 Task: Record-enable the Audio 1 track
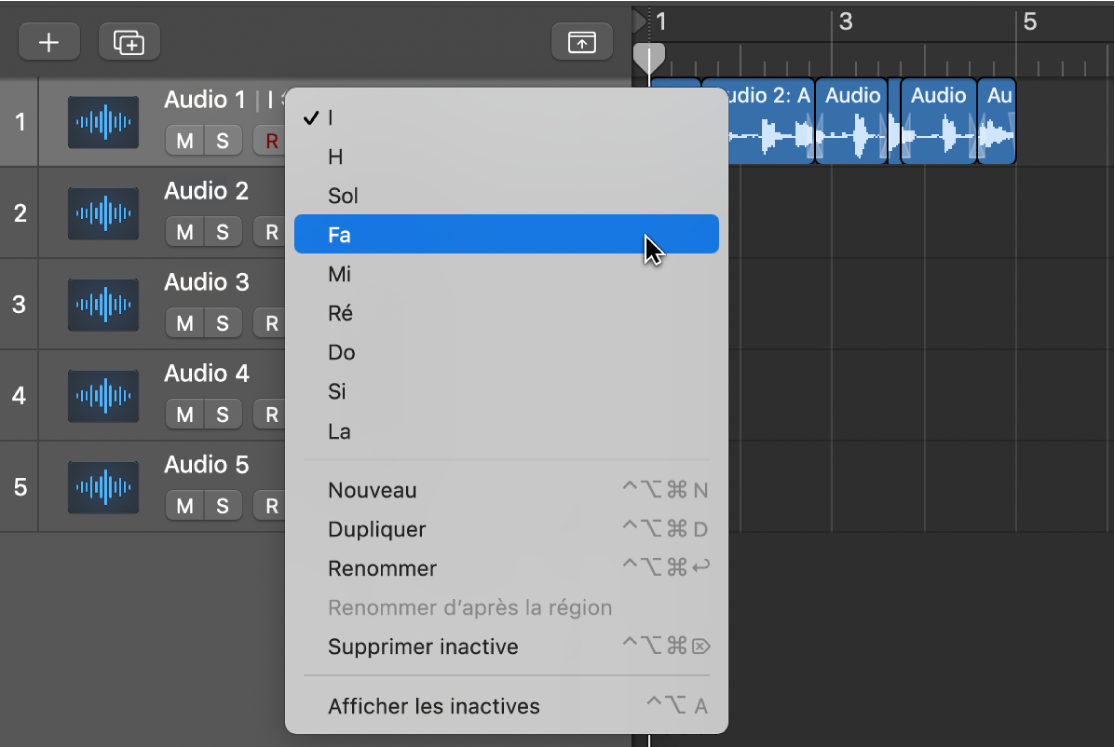[x=268, y=140]
